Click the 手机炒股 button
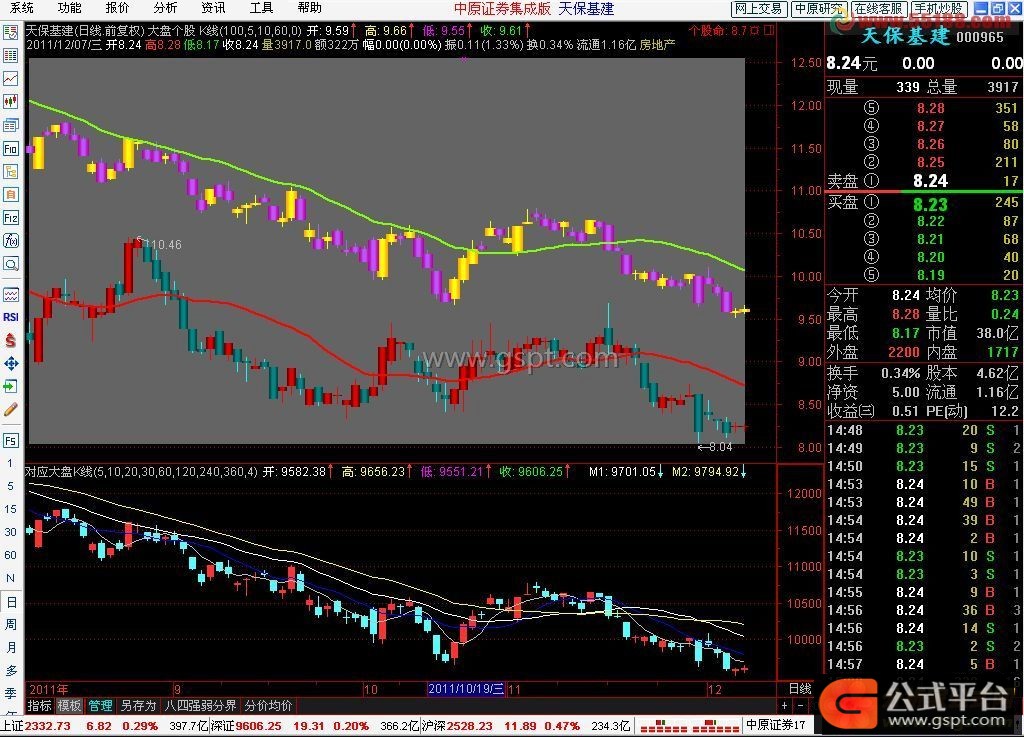Screen dimensions: 1024x737 (938, 8)
